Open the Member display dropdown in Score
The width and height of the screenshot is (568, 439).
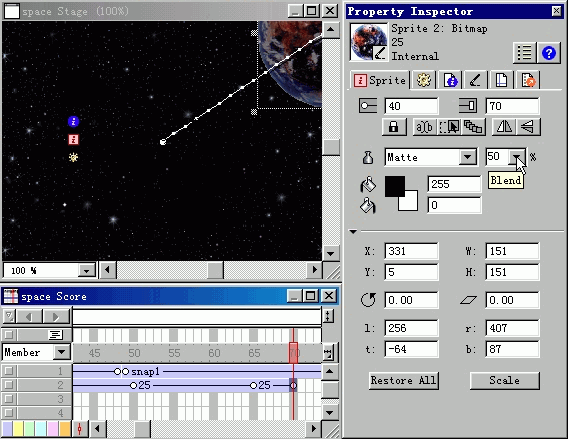click(62, 352)
